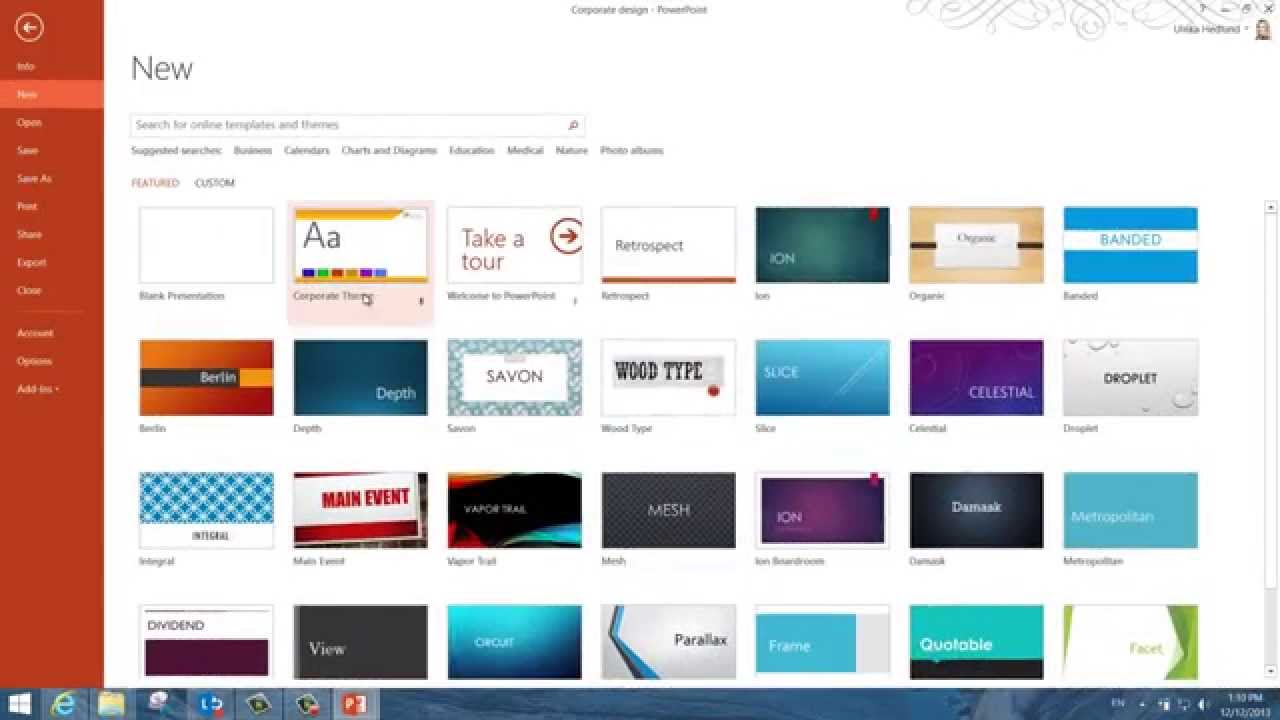Select the Metropolitan theme

(1130, 510)
